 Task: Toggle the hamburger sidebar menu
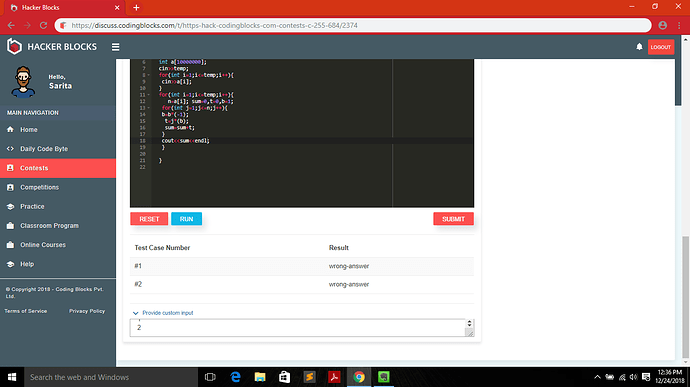[x=115, y=47]
